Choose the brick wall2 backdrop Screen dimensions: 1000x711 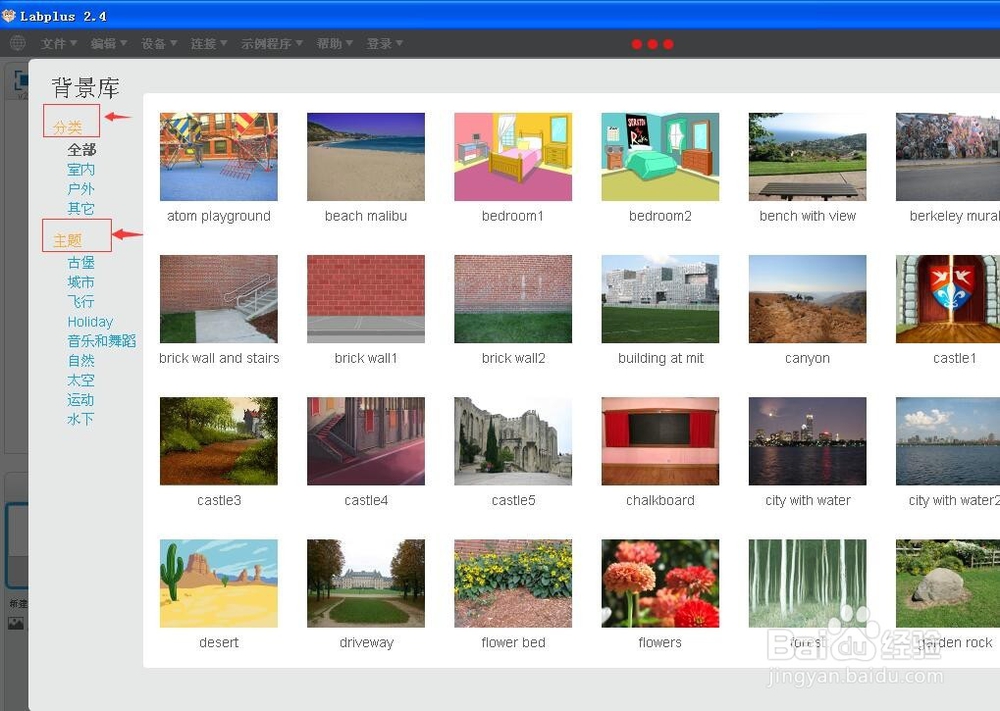pyautogui.click(x=513, y=299)
